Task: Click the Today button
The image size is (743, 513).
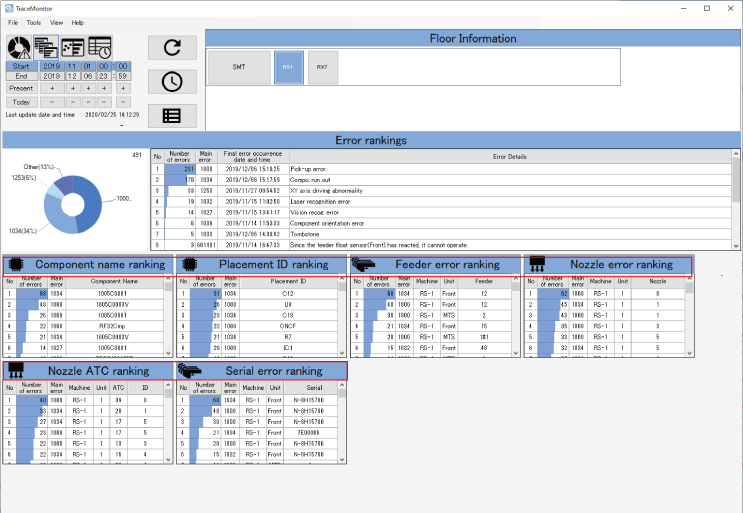Action: click(x=21, y=102)
